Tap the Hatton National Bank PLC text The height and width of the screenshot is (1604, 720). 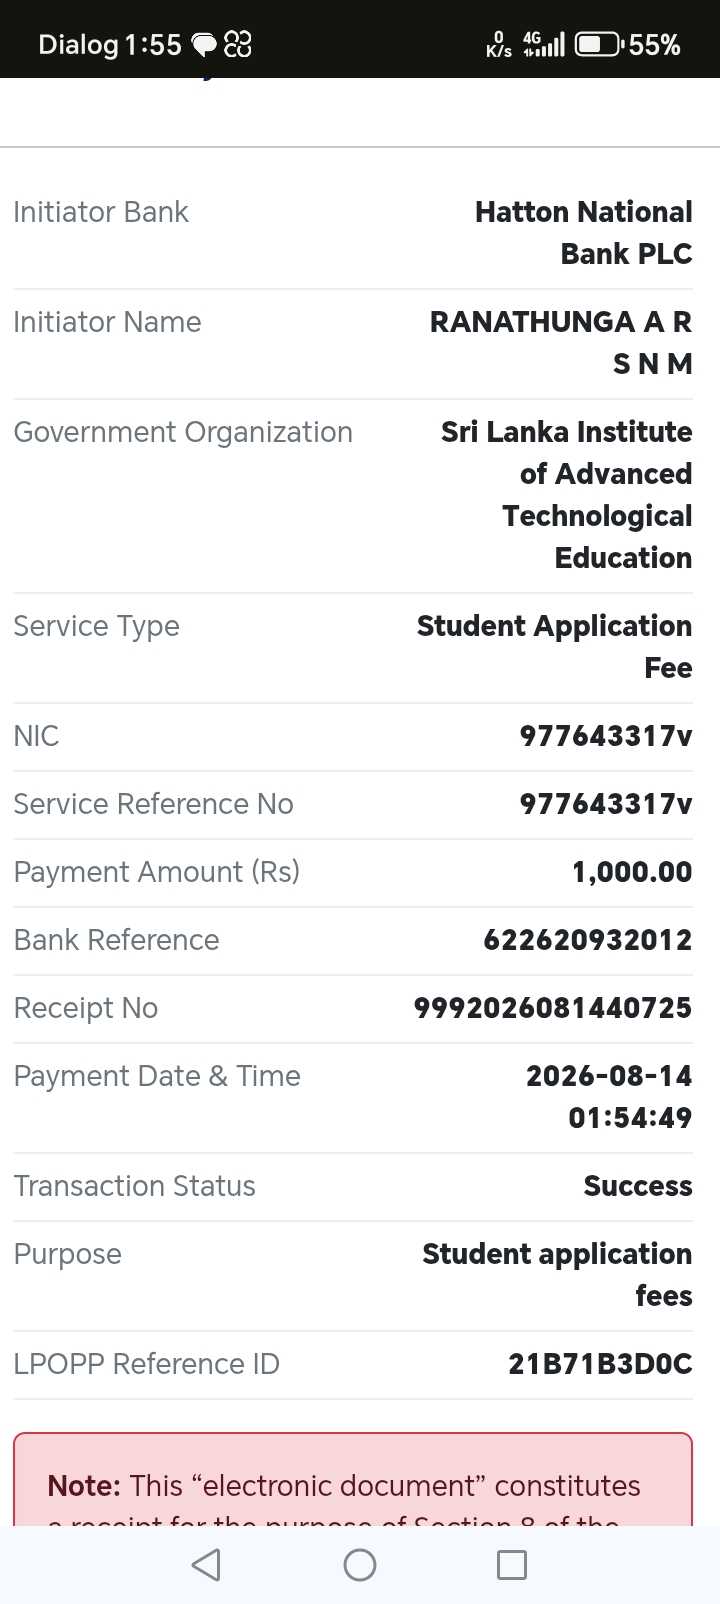(584, 233)
